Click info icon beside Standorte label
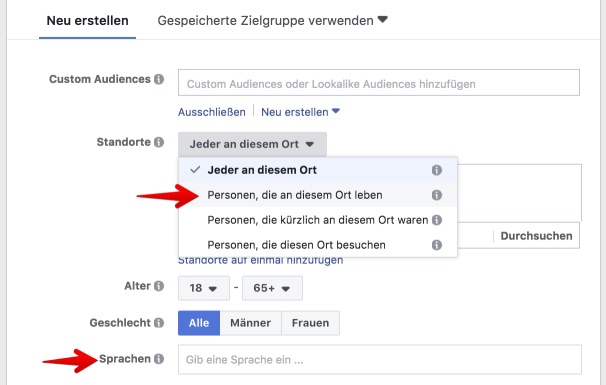The height and width of the screenshot is (385, 606). 159,142
